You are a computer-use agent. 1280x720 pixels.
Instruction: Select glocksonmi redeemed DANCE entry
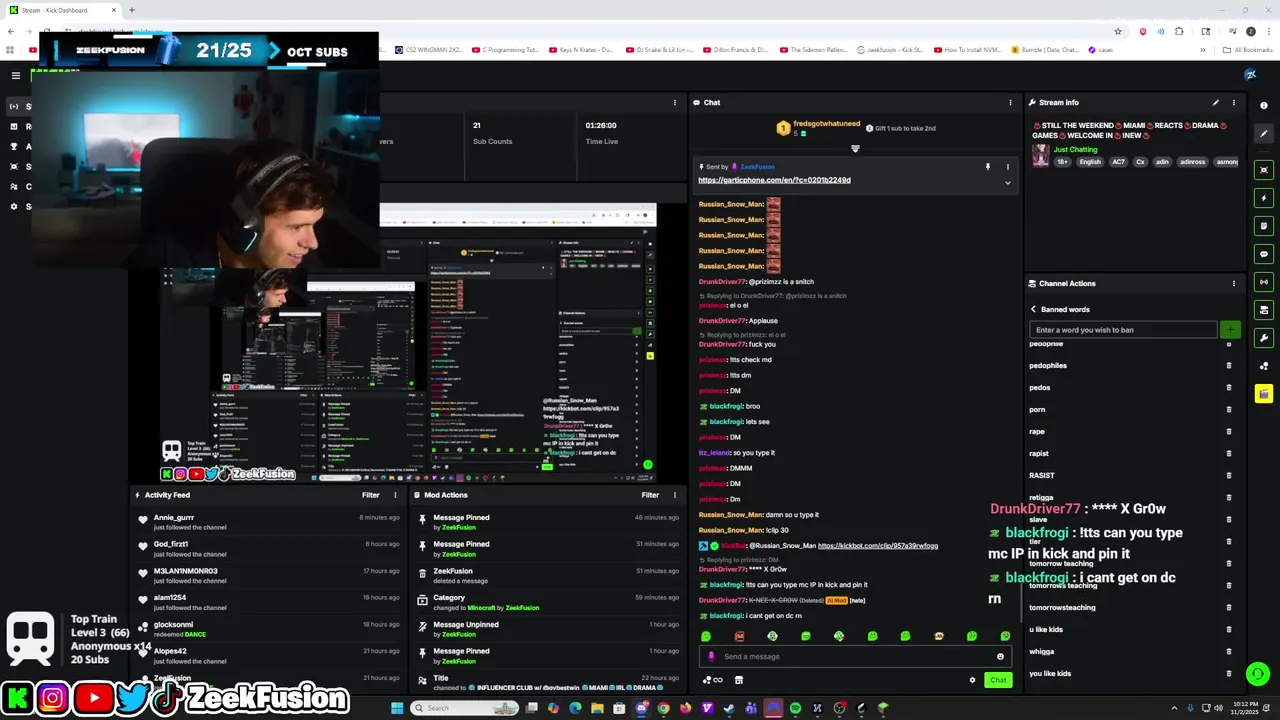[x=270, y=629]
